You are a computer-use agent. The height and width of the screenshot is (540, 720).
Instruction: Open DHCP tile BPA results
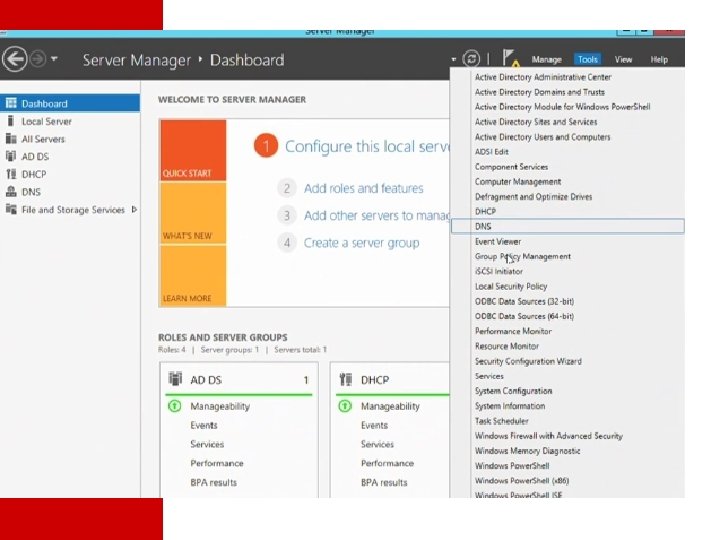coord(384,483)
